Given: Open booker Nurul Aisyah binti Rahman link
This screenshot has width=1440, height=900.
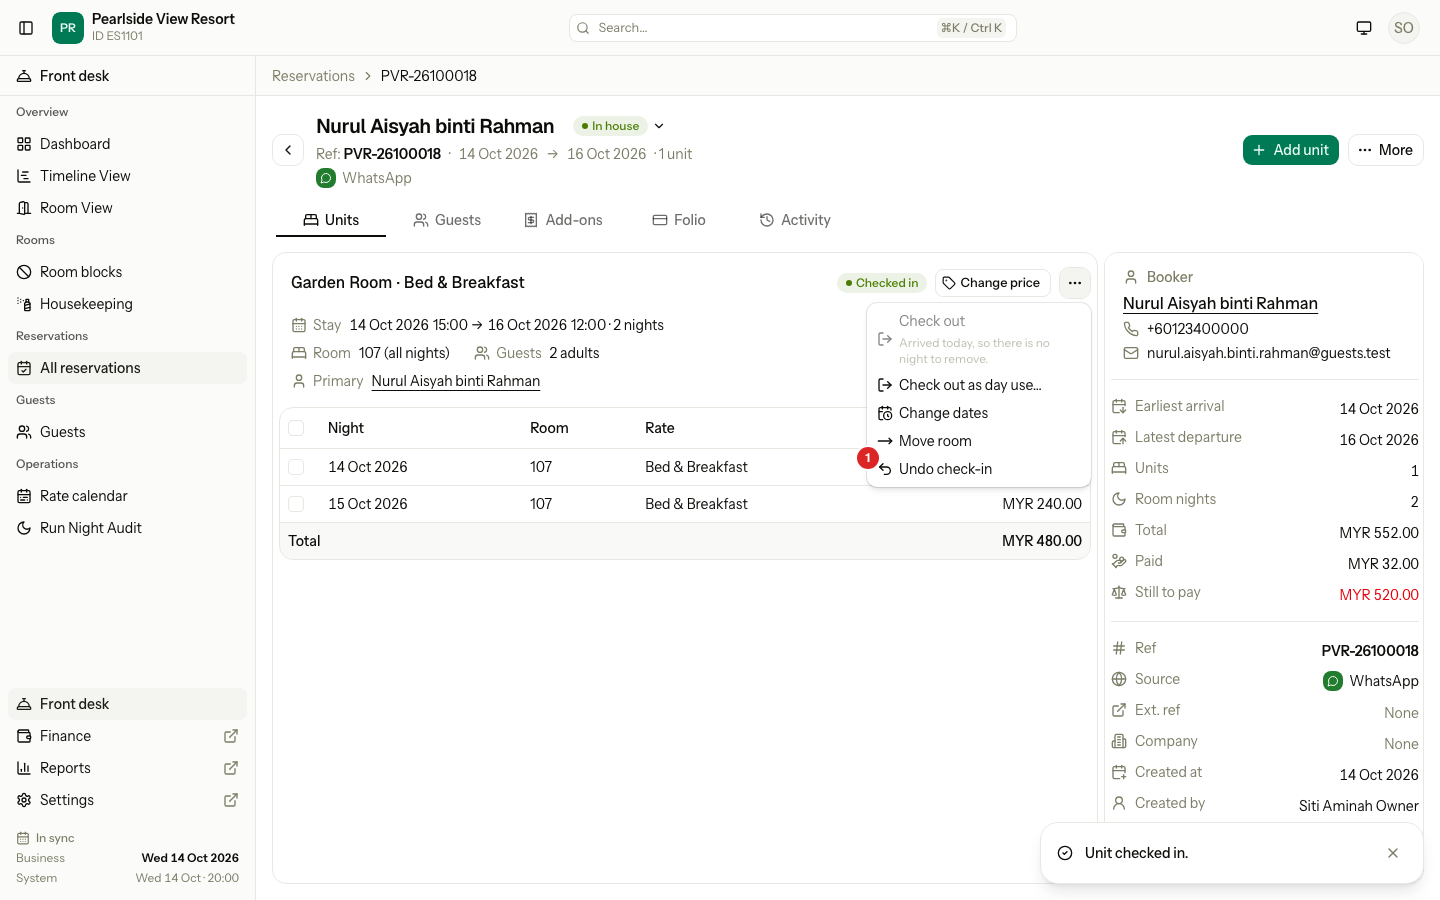Looking at the screenshot, I should click(1220, 304).
